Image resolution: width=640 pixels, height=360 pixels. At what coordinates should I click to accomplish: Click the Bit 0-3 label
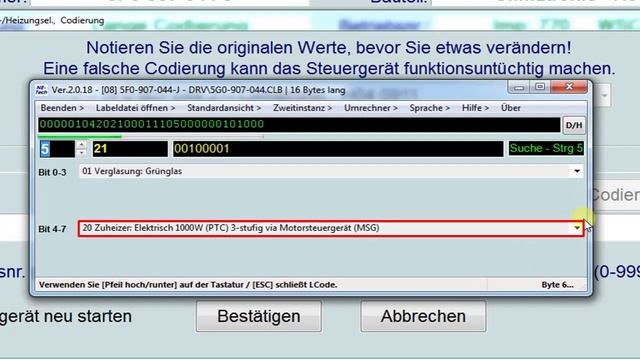52,172
